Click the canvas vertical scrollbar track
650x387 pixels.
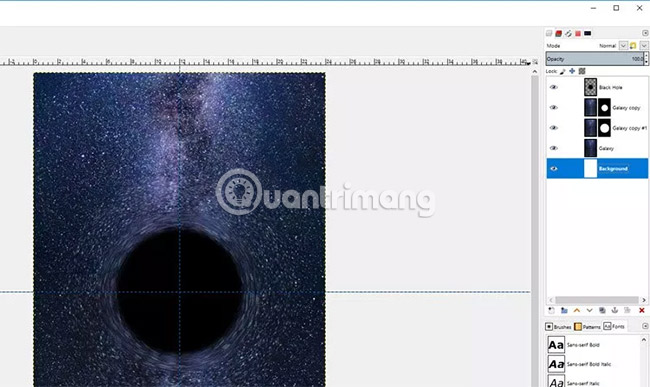click(x=535, y=230)
